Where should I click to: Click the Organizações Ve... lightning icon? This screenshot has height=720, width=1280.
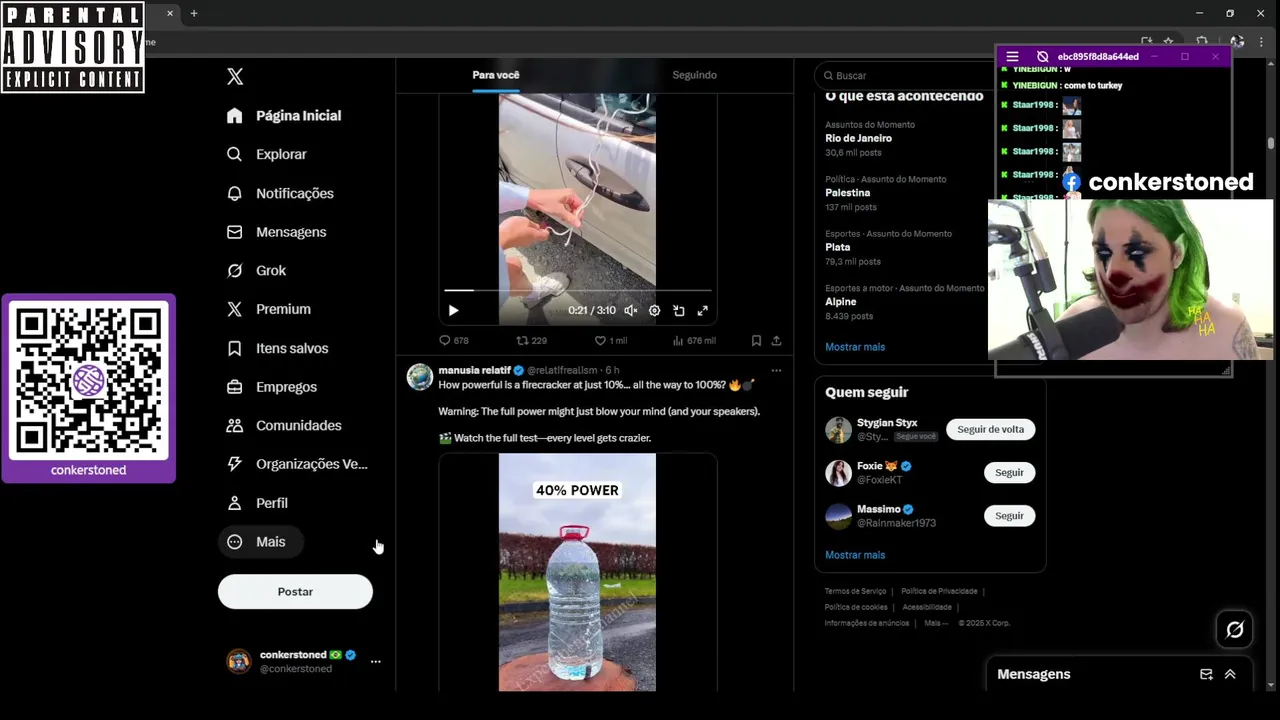(x=235, y=464)
